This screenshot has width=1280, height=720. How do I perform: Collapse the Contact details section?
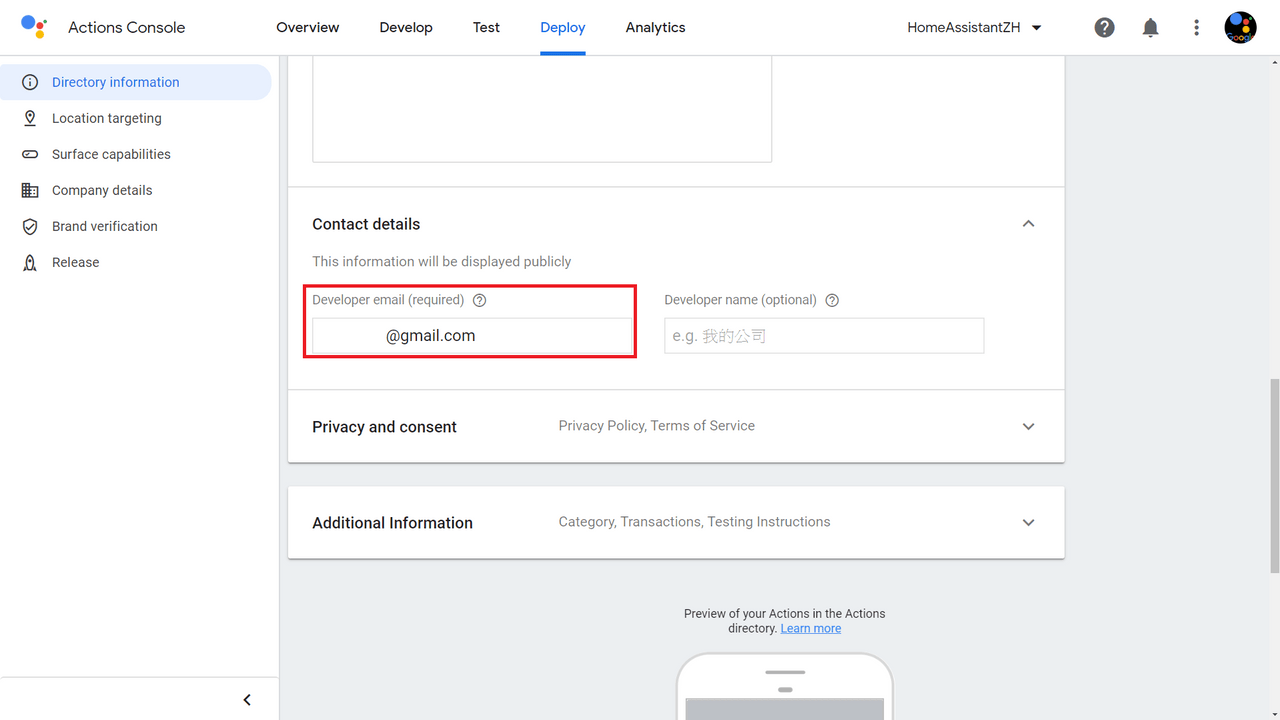click(1028, 224)
